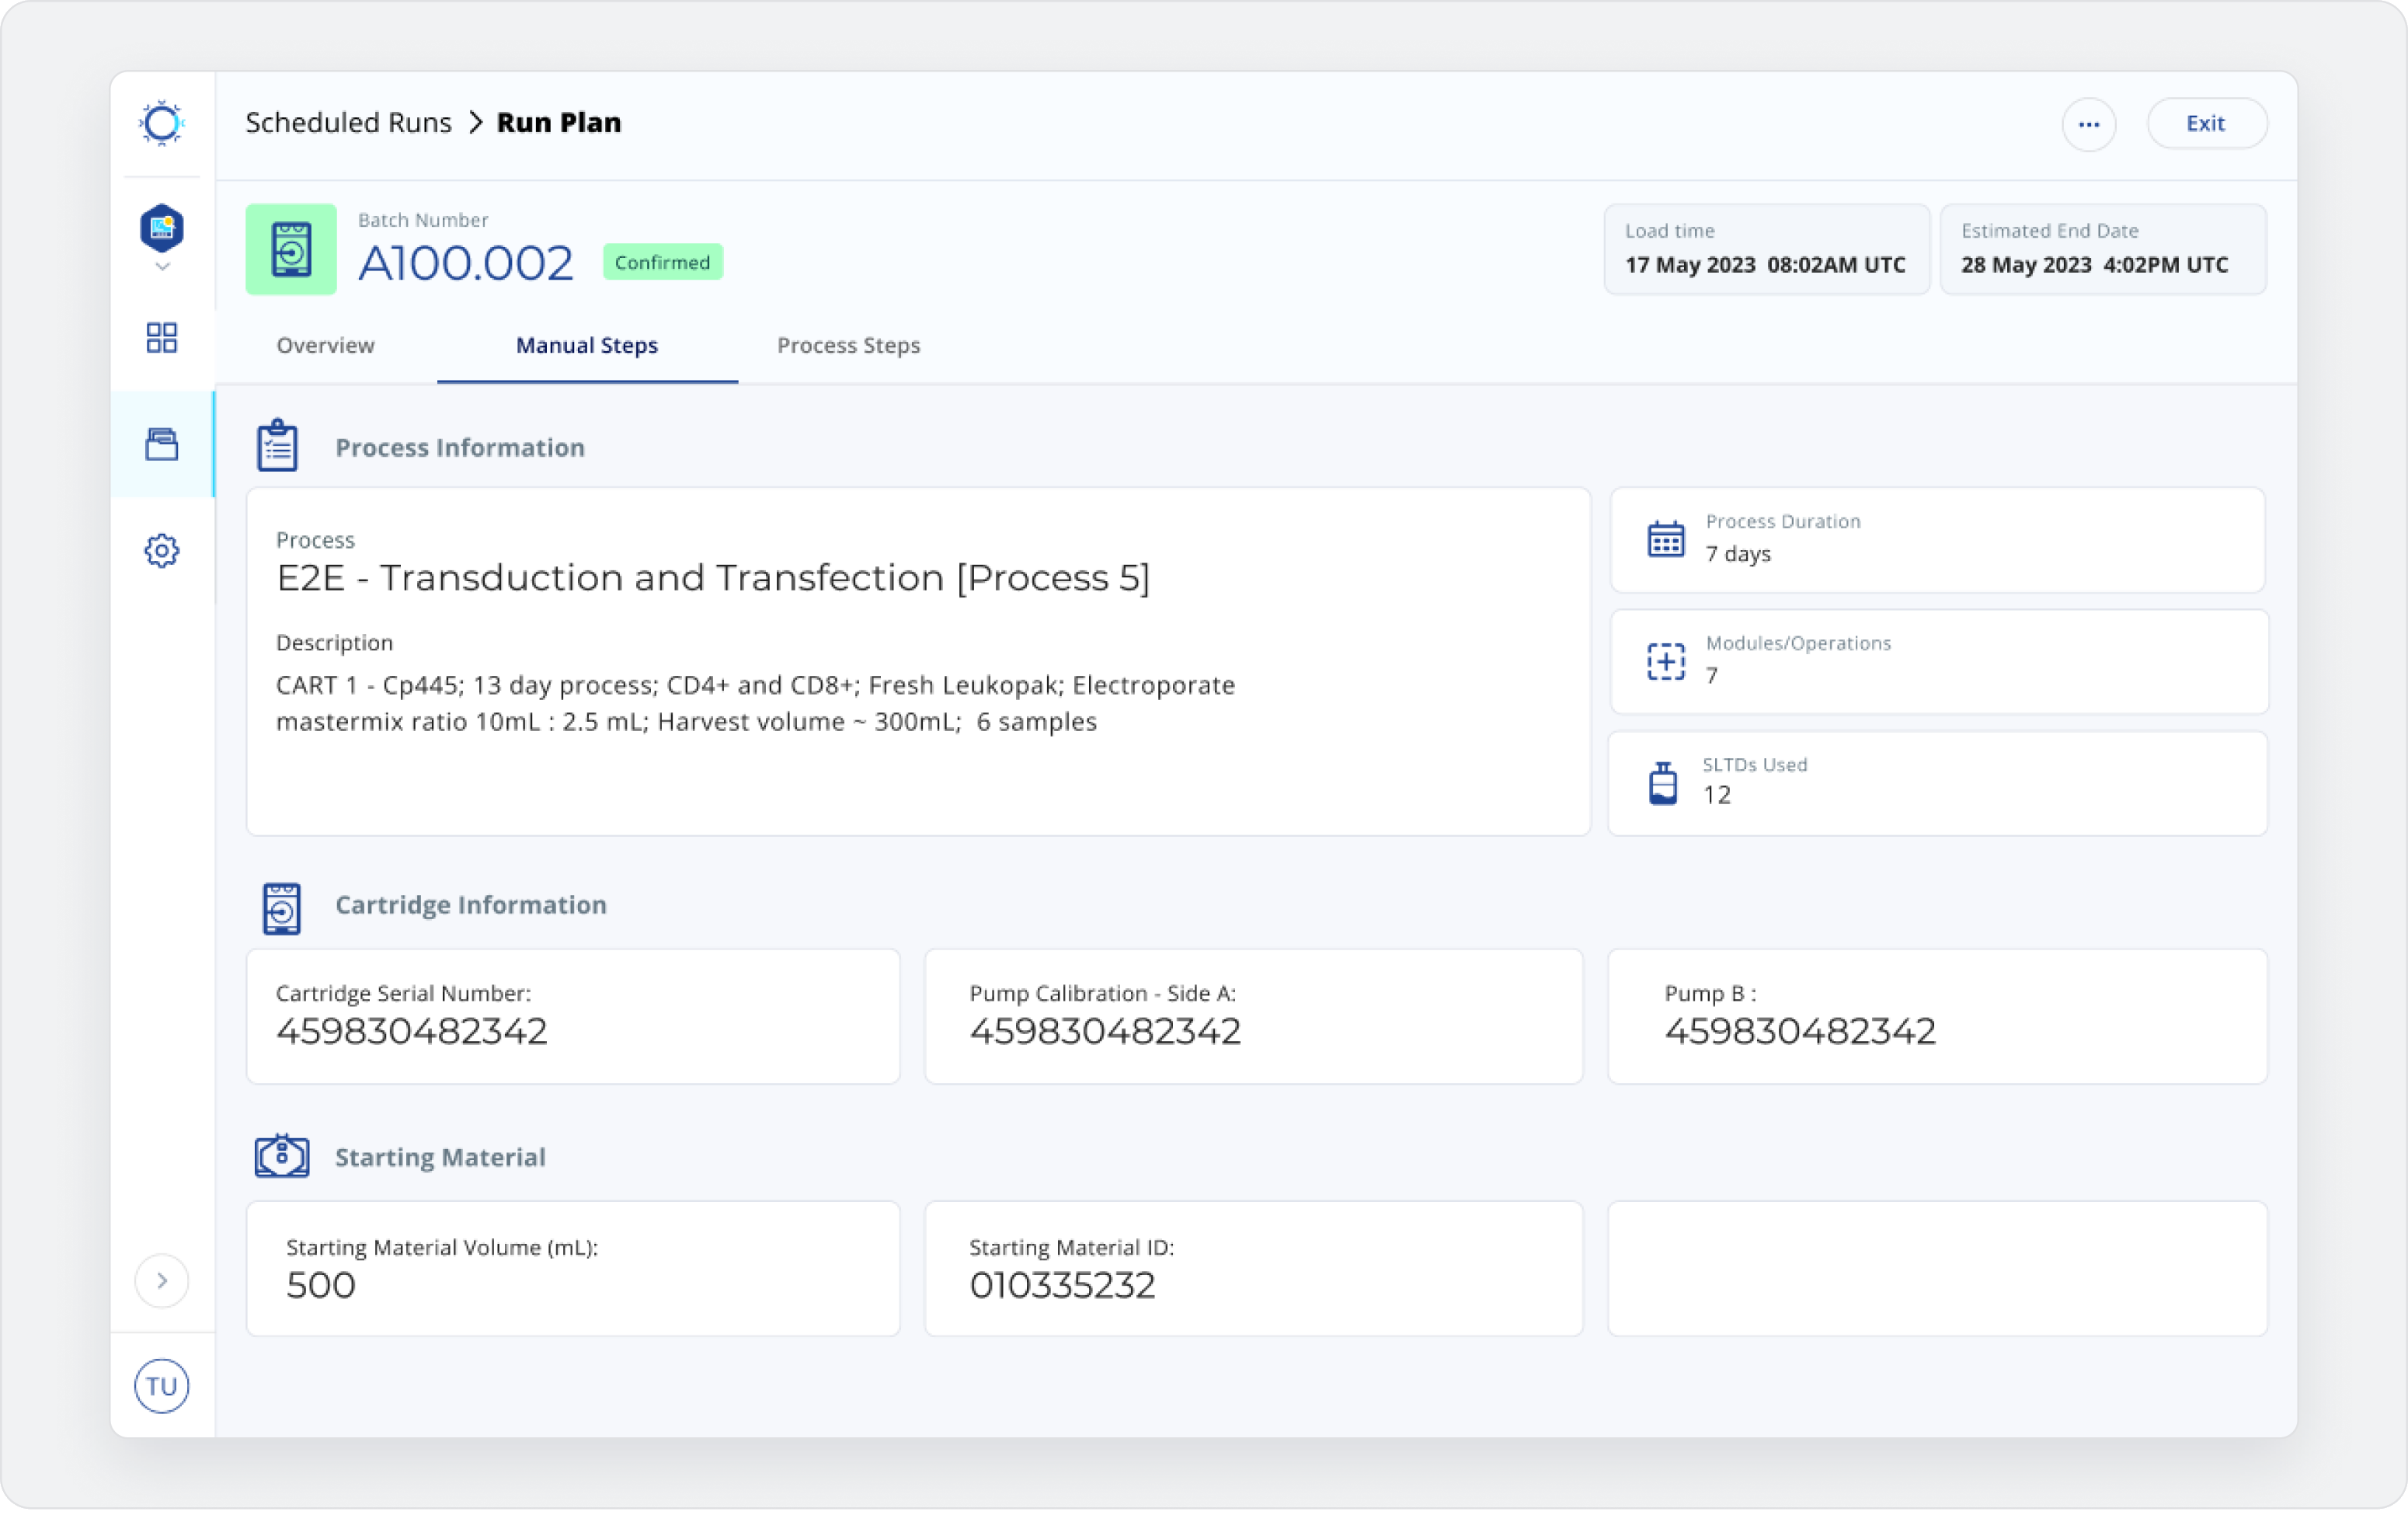Image resolution: width=2408 pixels, height=1529 pixels.
Task: Open the three-dot more options menu
Action: click(x=2089, y=124)
